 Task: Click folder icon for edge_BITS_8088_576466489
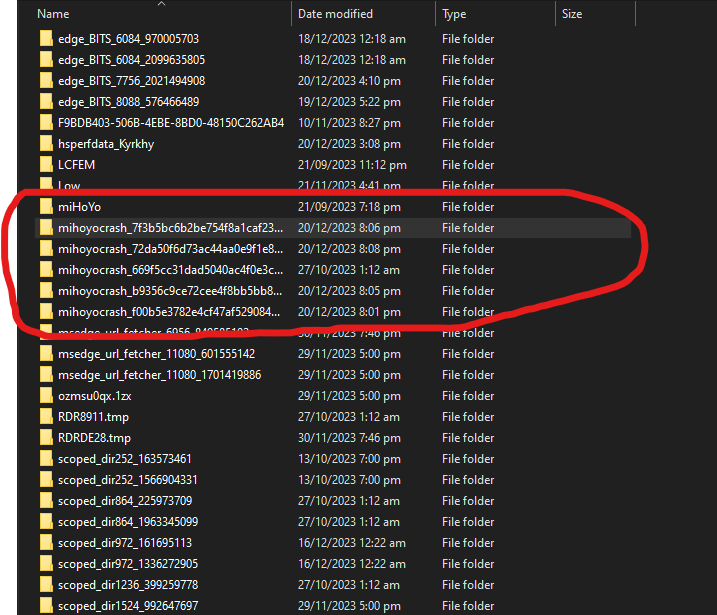click(46, 102)
